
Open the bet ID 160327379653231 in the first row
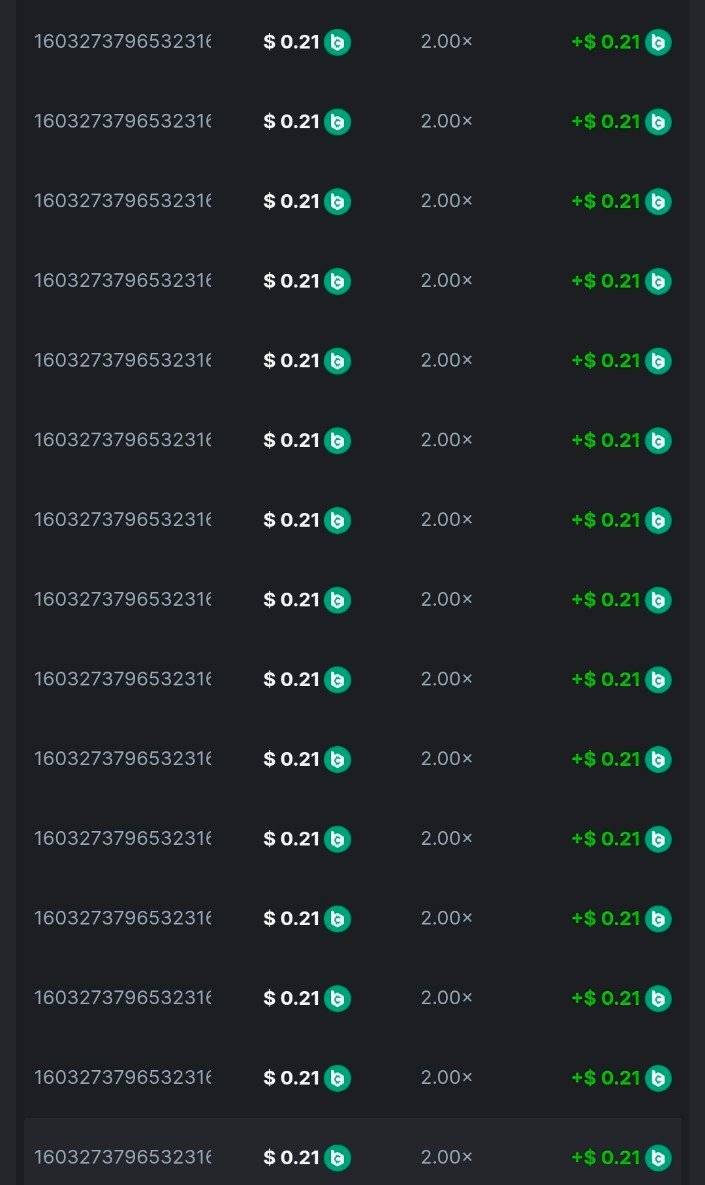pos(122,42)
